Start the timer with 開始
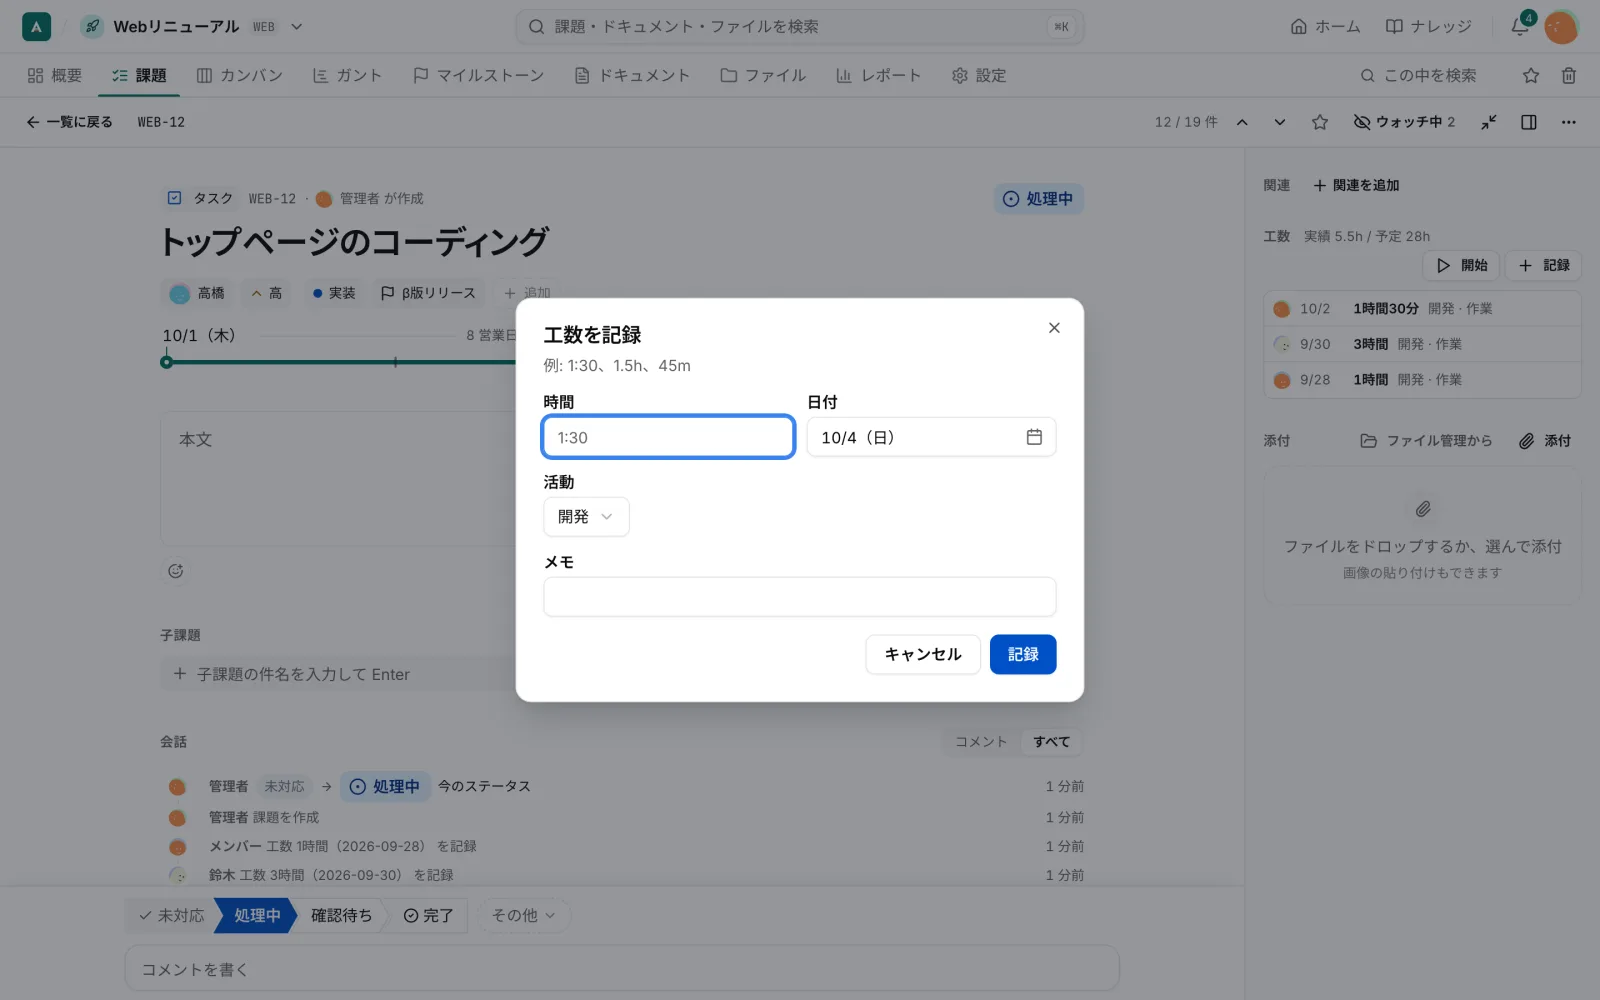 click(1462, 265)
